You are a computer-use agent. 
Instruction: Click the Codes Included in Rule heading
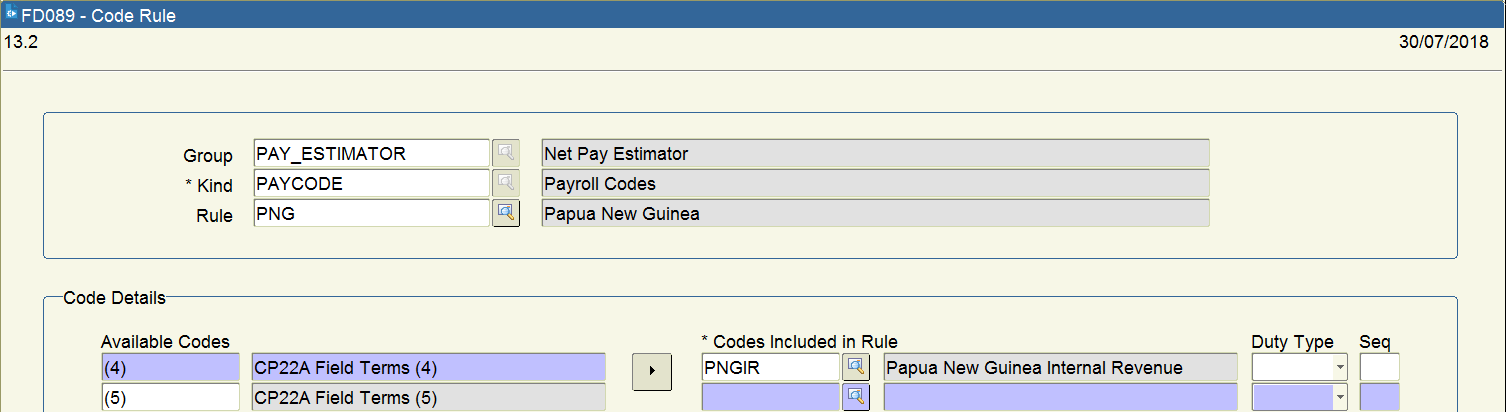pyautogui.click(x=799, y=342)
